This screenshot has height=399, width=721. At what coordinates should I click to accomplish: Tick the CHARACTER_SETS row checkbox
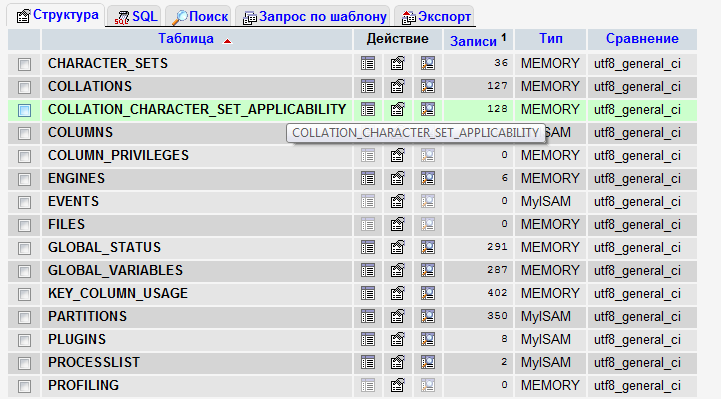click(24, 64)
